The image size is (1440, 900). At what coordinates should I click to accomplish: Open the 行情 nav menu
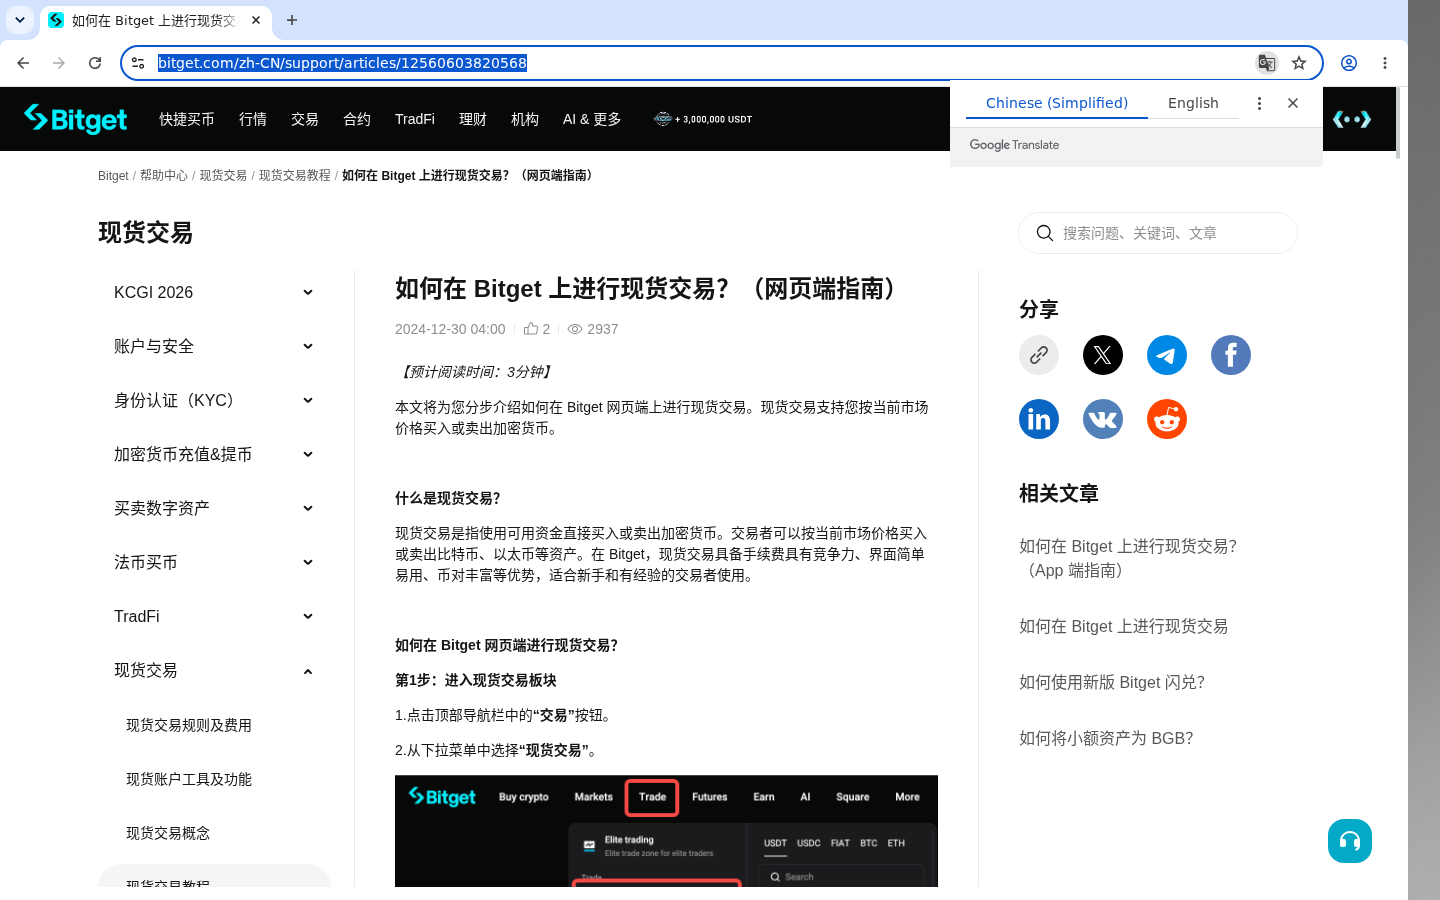pyautogui.click(x=253, y=119)
